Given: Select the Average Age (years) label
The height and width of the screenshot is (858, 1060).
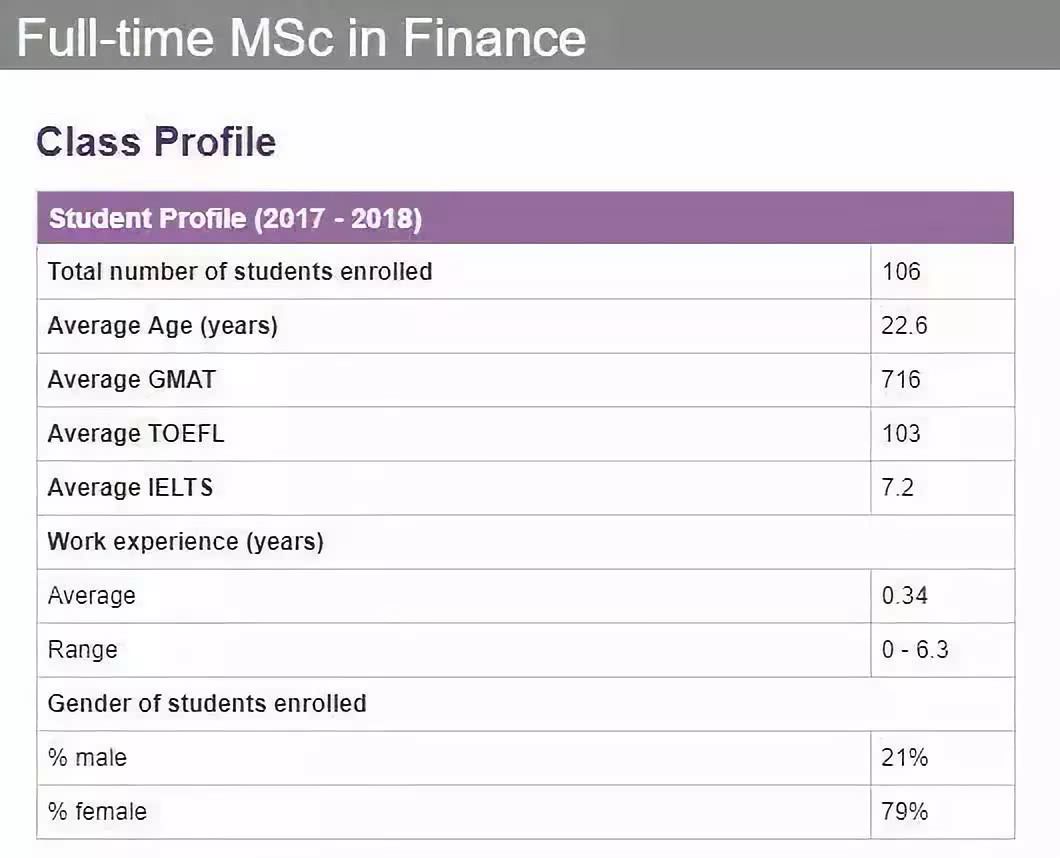Looking at the screenshot, I should 162,326.
